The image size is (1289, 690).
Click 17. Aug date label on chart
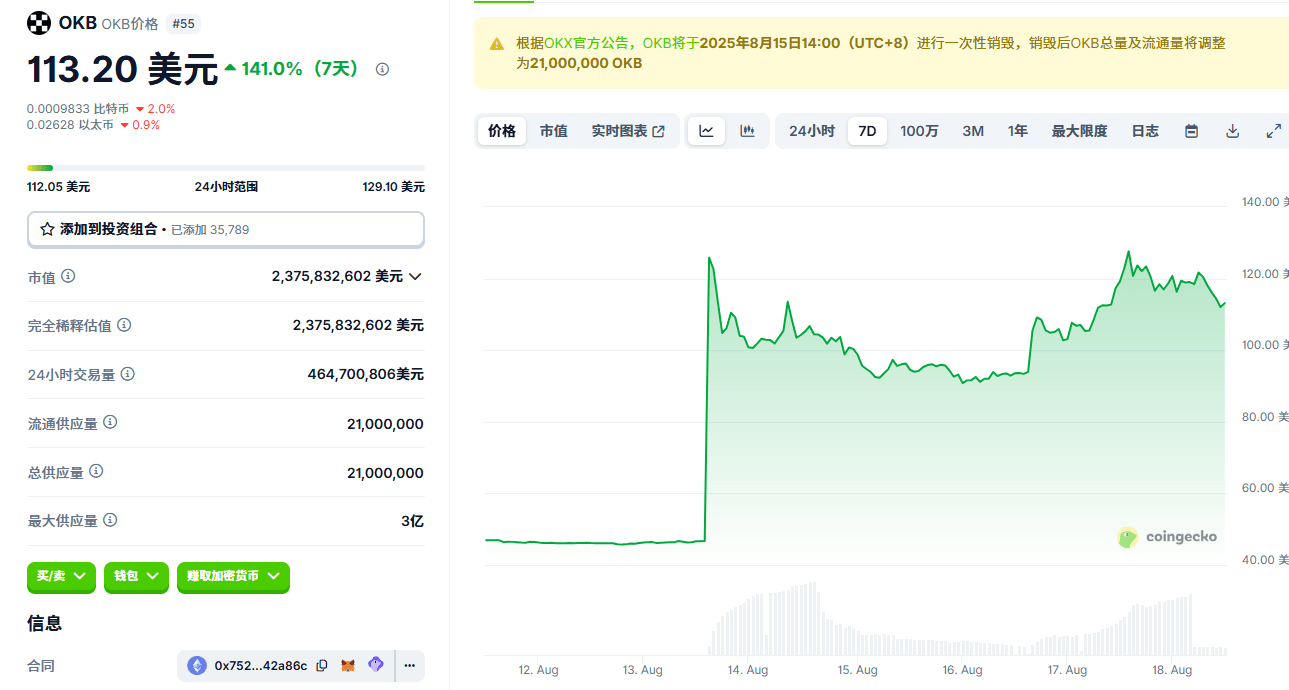pyautogui.click(x=1067, y=670)
